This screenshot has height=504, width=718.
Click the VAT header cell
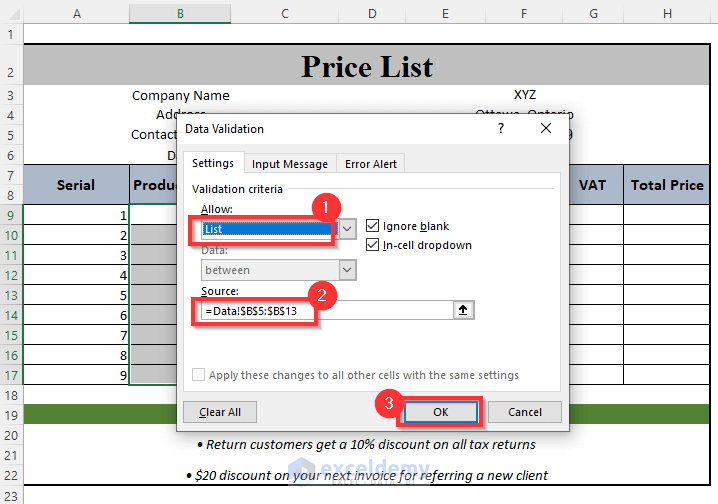[x=592, y=184]
